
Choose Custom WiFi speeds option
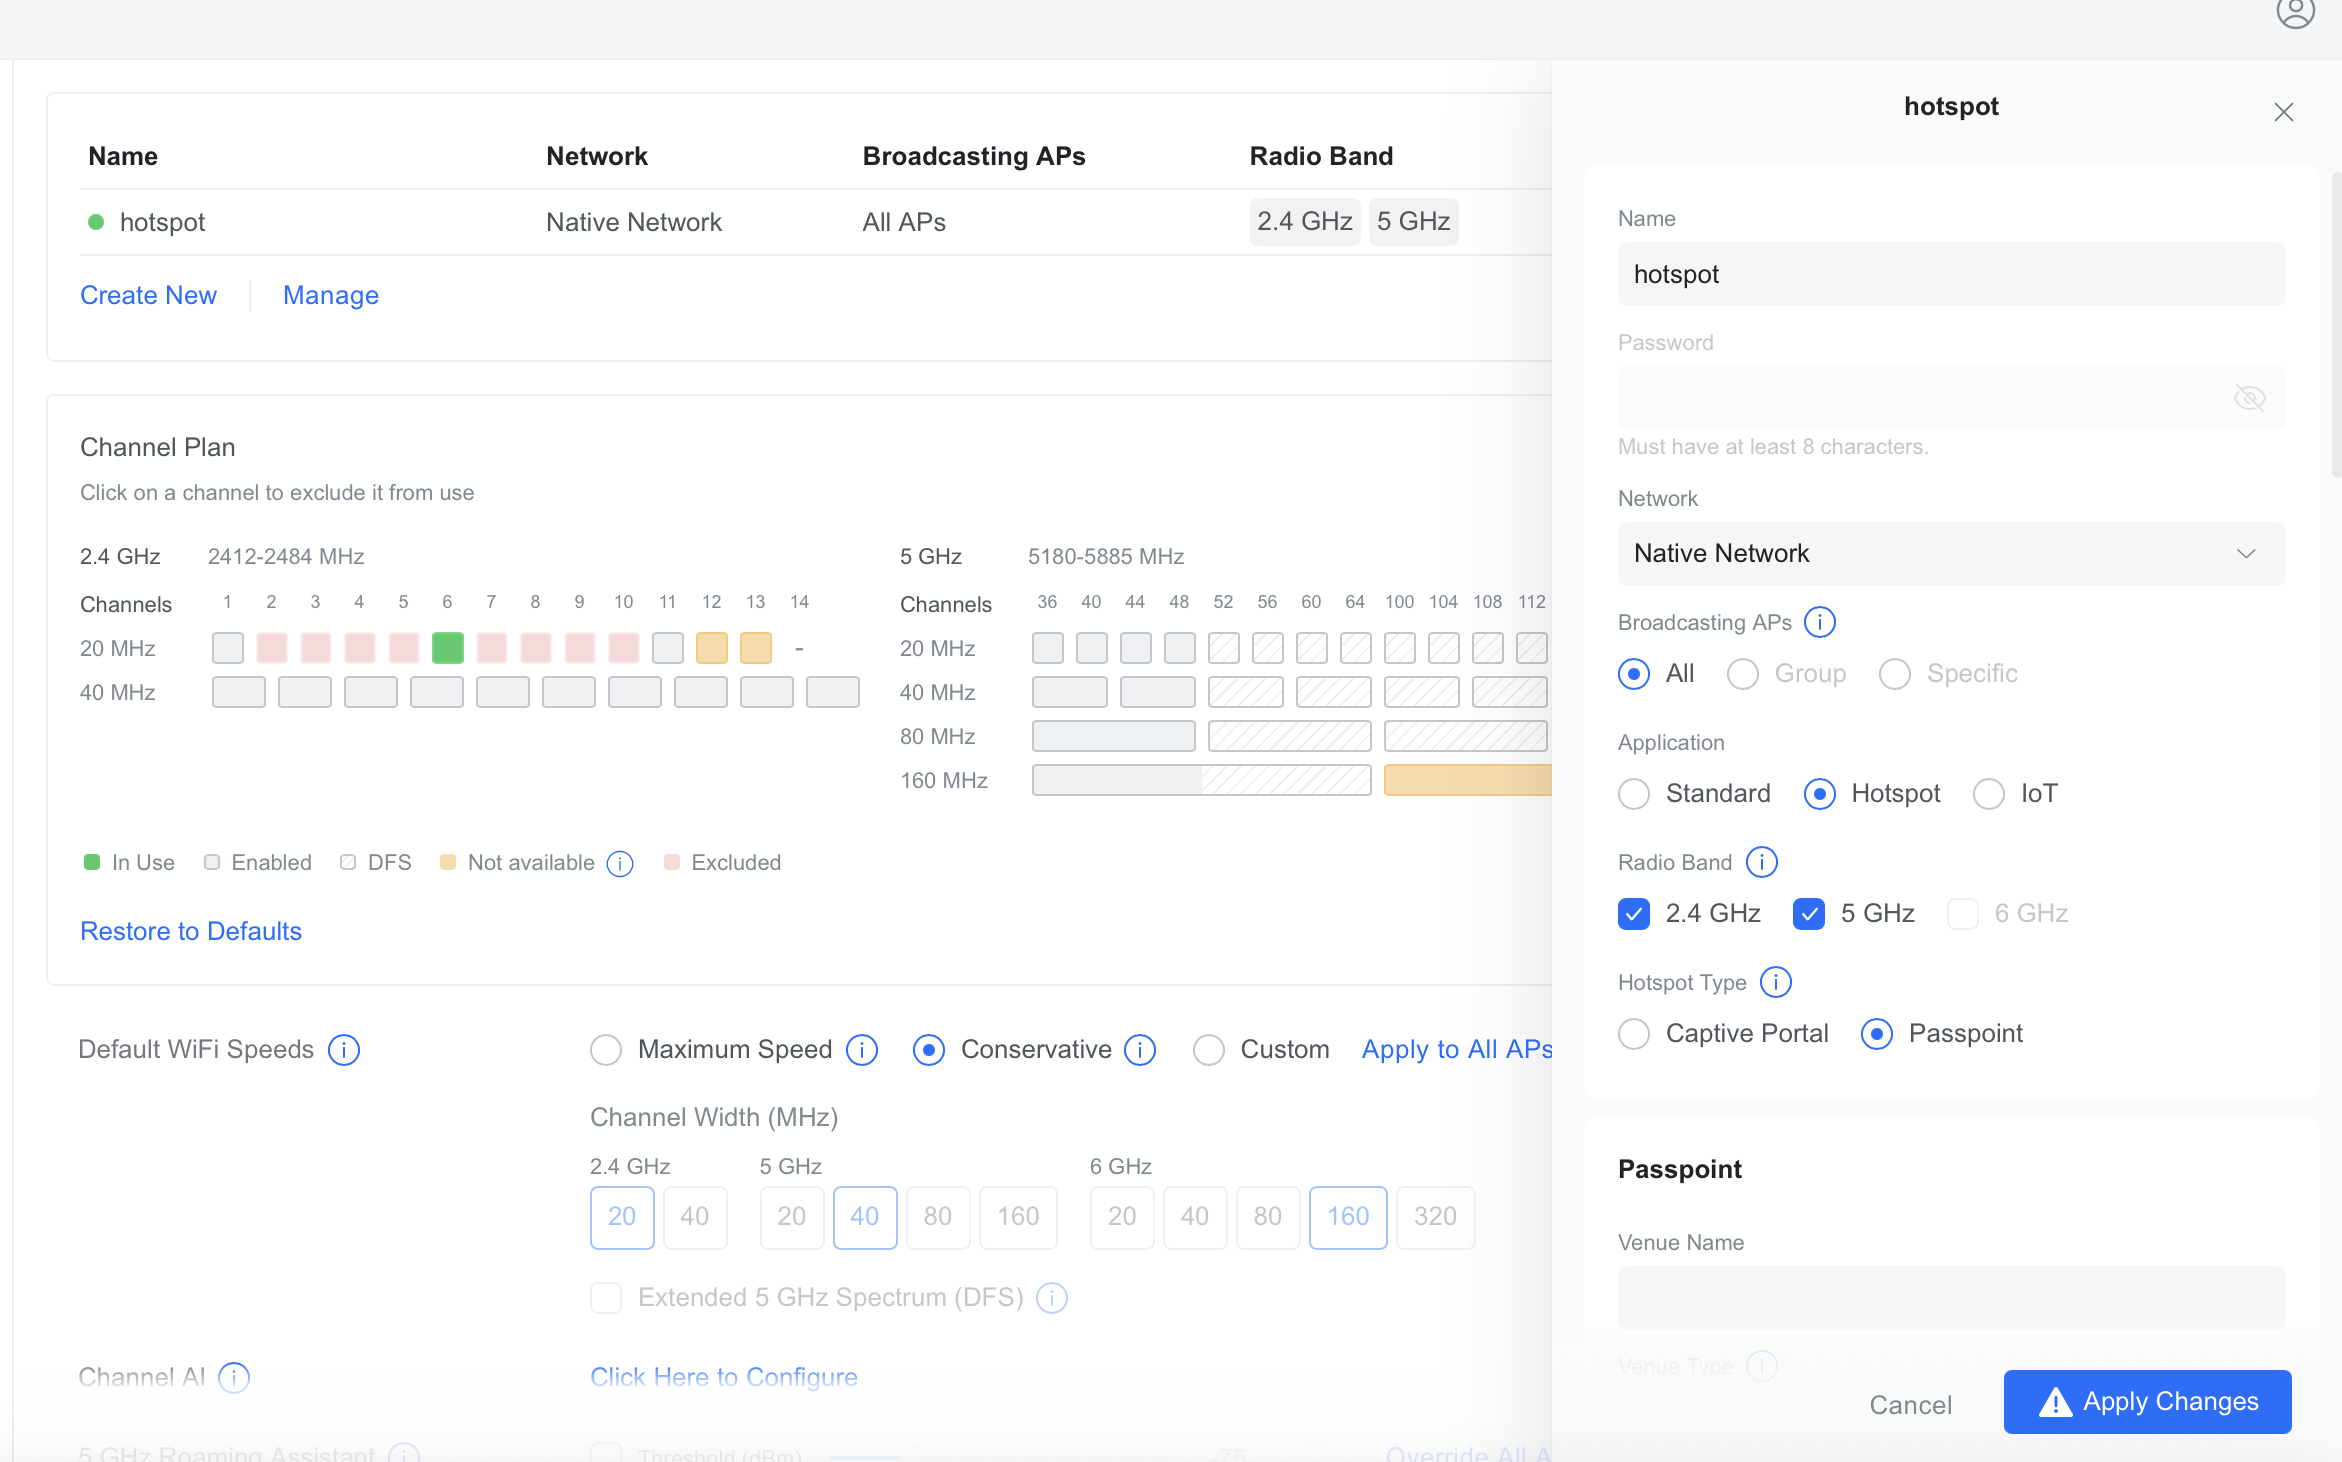(1209, 1050)
